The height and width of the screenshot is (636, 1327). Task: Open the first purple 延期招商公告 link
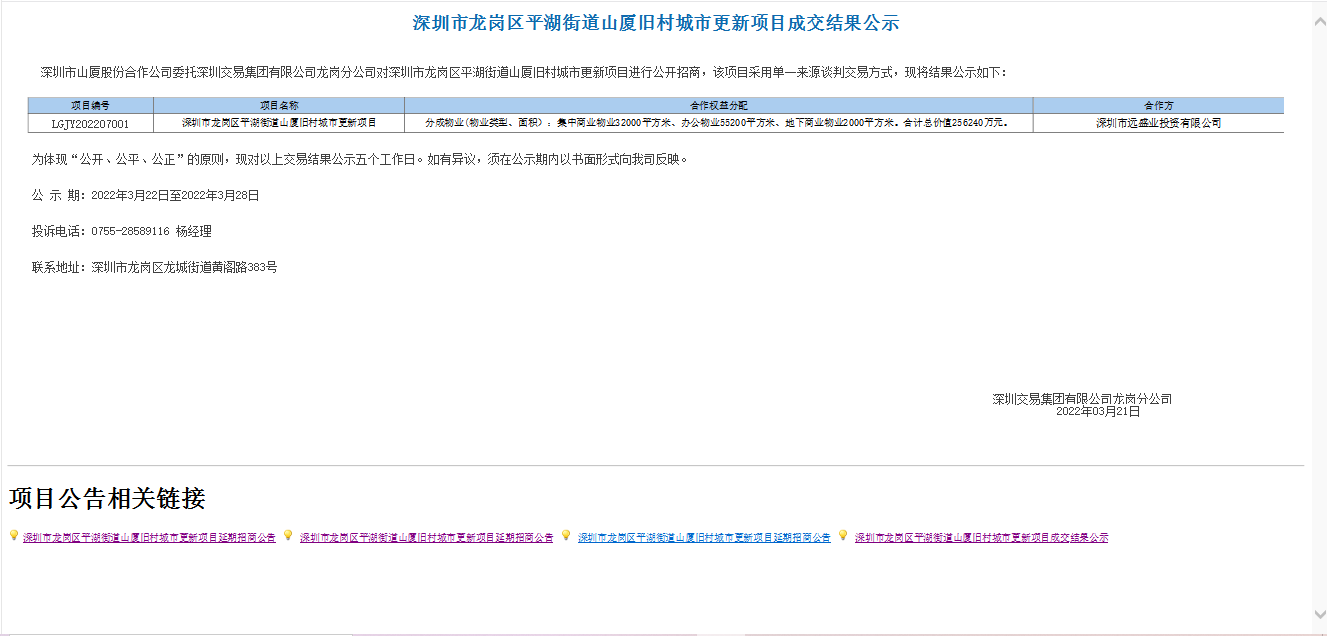tap(149, 538)
